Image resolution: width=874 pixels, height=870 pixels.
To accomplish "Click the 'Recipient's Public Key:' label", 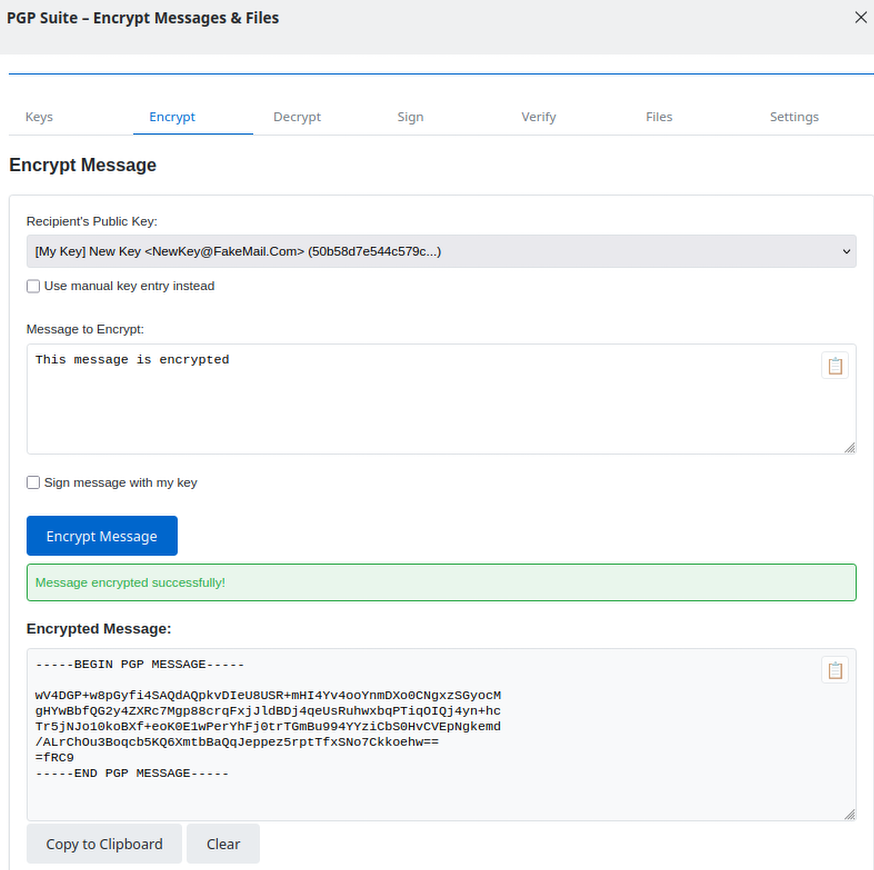I will (x=92, y=221).
